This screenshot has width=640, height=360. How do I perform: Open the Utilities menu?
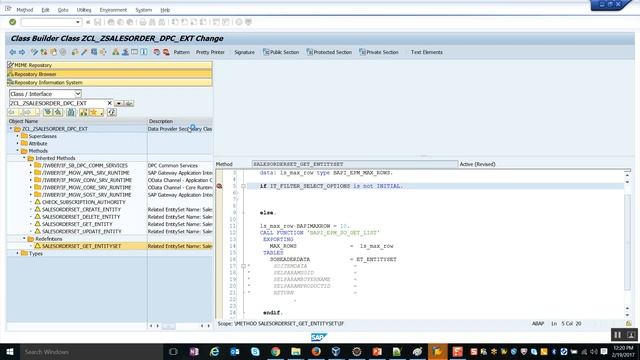[84, 10]
